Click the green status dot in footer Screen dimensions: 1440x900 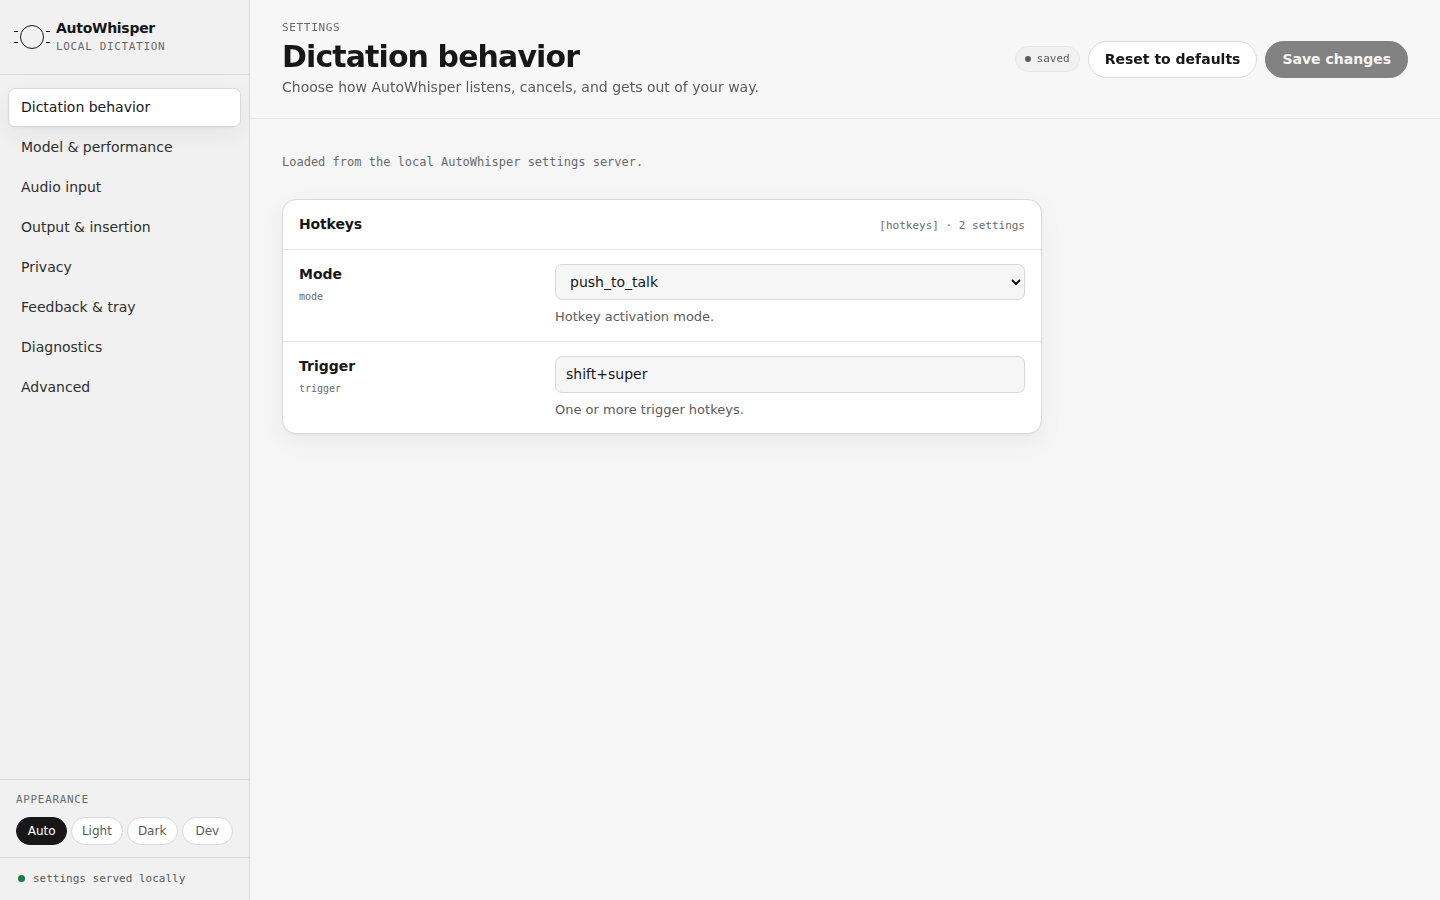pyautogui.click(x=21, y=879)
